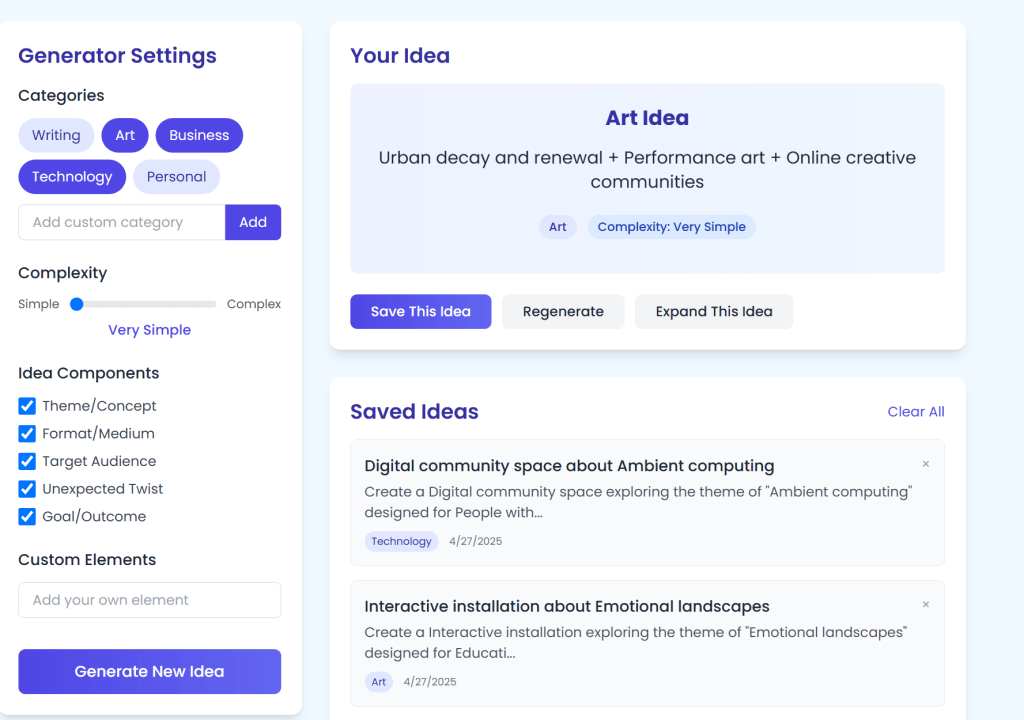The width and height of the screenshot is (1024, 720).
Task: Click the Complexity slider handle
Action: click(76, 304)
